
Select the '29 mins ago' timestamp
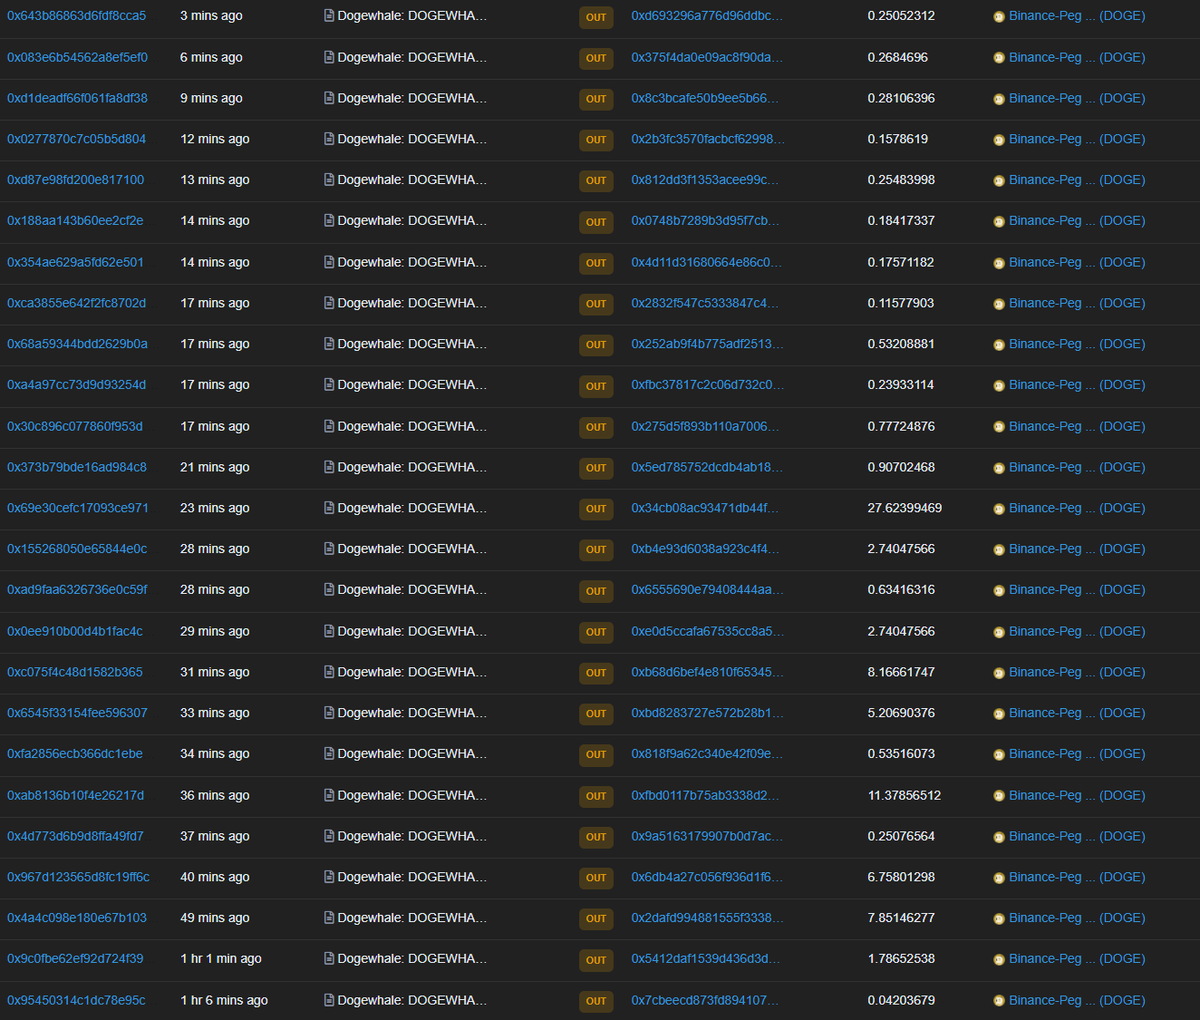pyautogui.click(x=215, y=631)
